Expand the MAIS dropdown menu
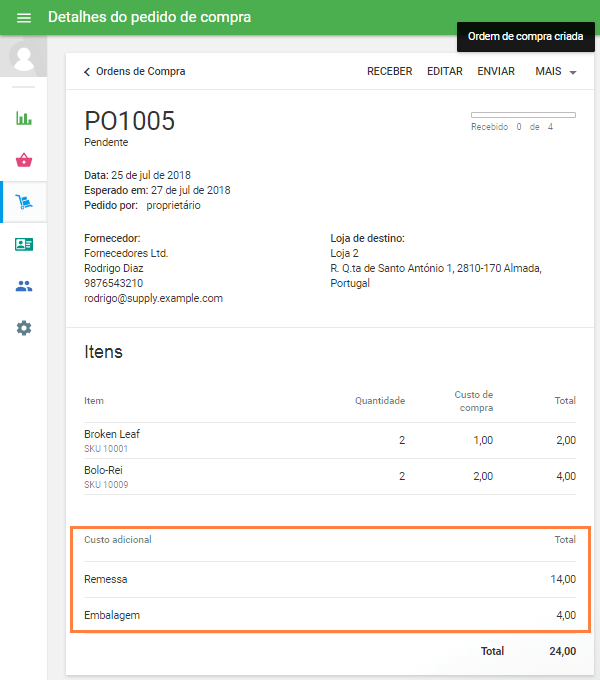The width and height of the screenshot is (600, 680). coord(556,72)
